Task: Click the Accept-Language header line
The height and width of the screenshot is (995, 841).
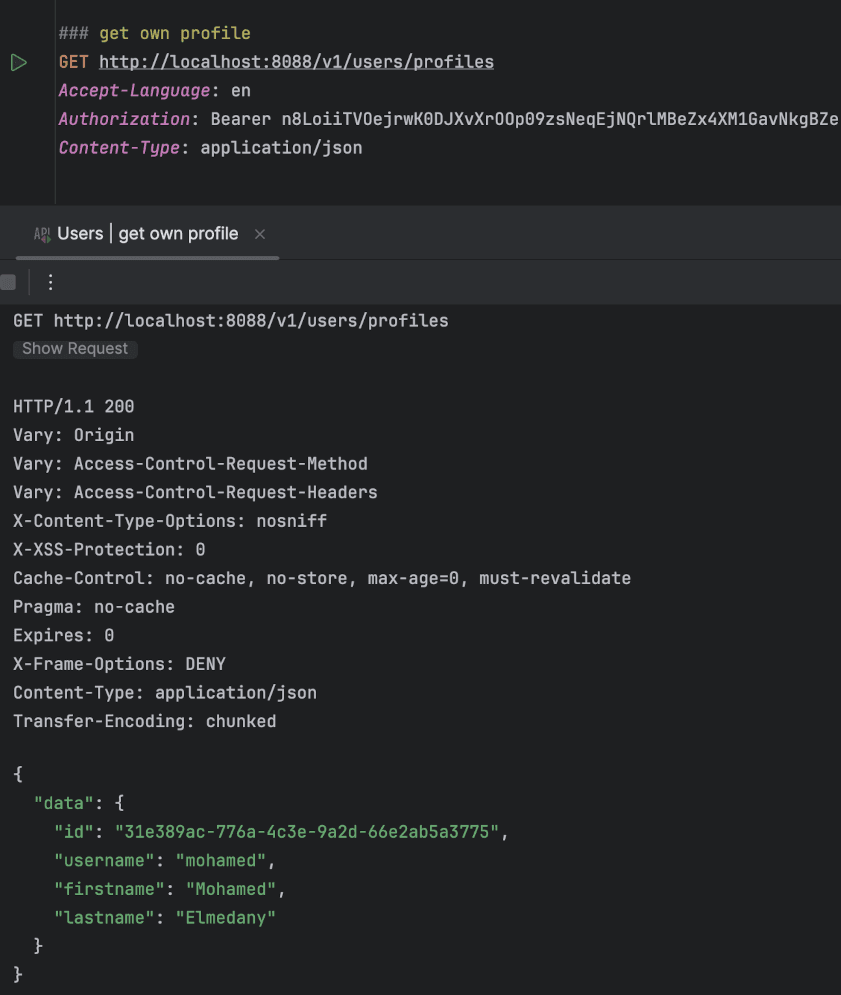Action: [155, 91]
